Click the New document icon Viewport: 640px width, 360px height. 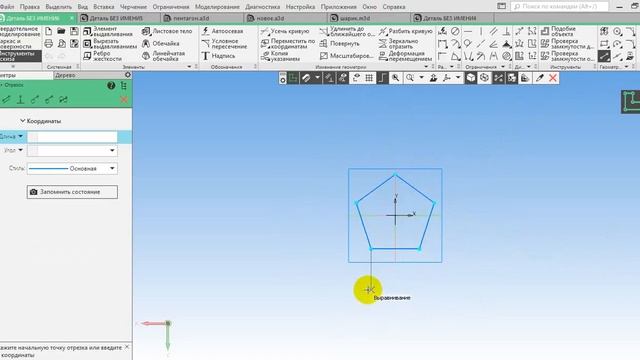[x=49, y=31]
